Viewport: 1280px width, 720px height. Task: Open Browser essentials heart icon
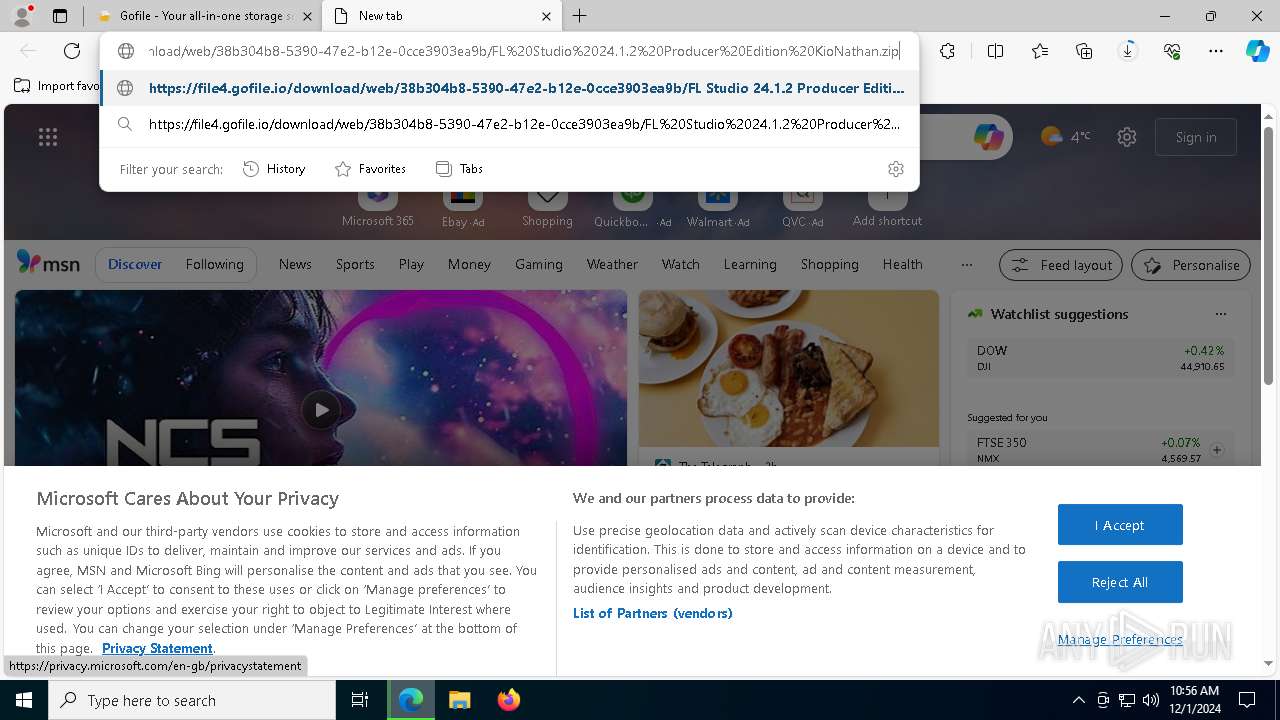pos(1172,51)
